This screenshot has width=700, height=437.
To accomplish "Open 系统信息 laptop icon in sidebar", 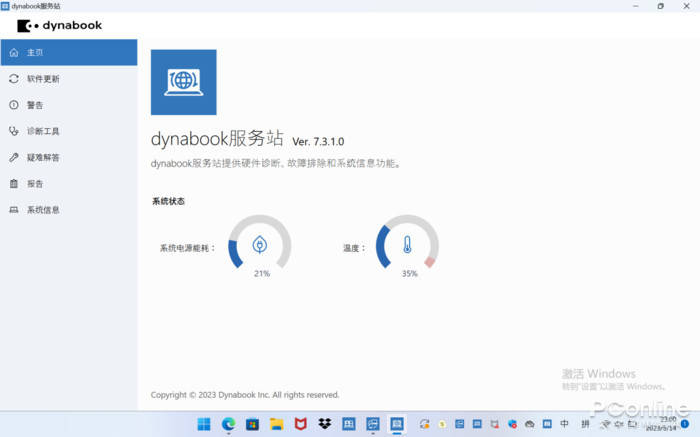I will point(14,210).
